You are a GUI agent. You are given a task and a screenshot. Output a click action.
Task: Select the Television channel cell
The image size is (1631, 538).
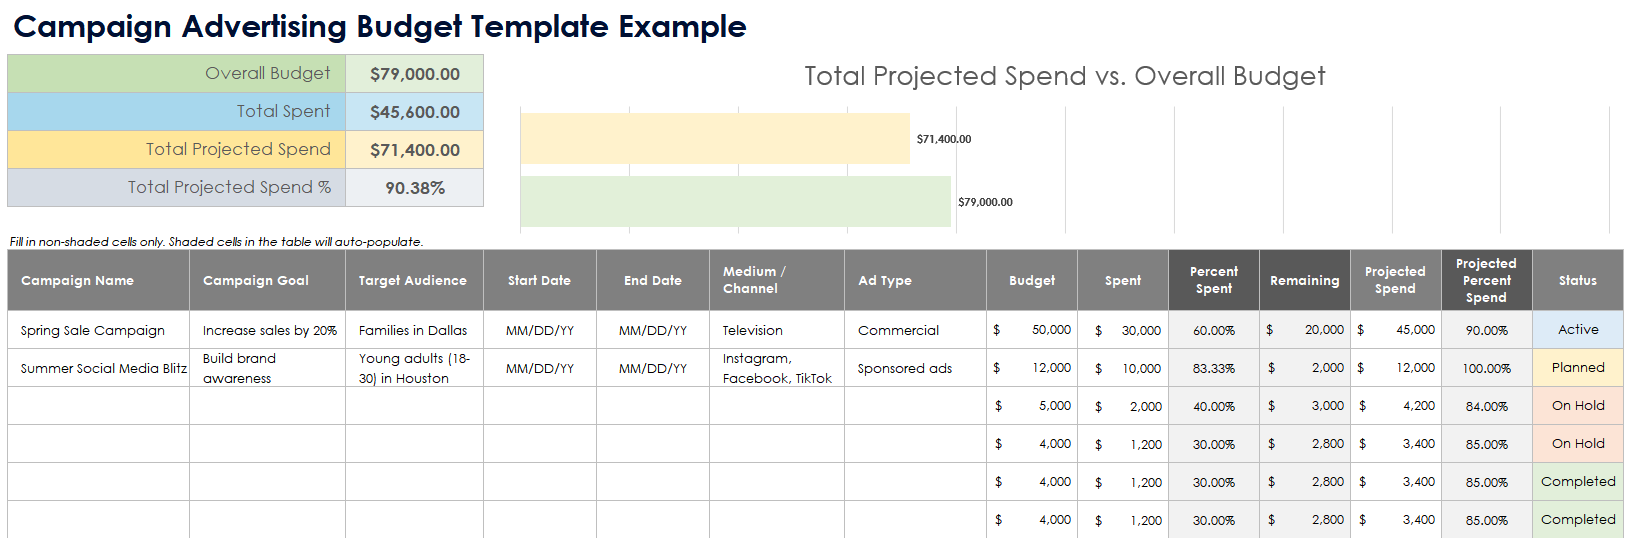(753, 331)
